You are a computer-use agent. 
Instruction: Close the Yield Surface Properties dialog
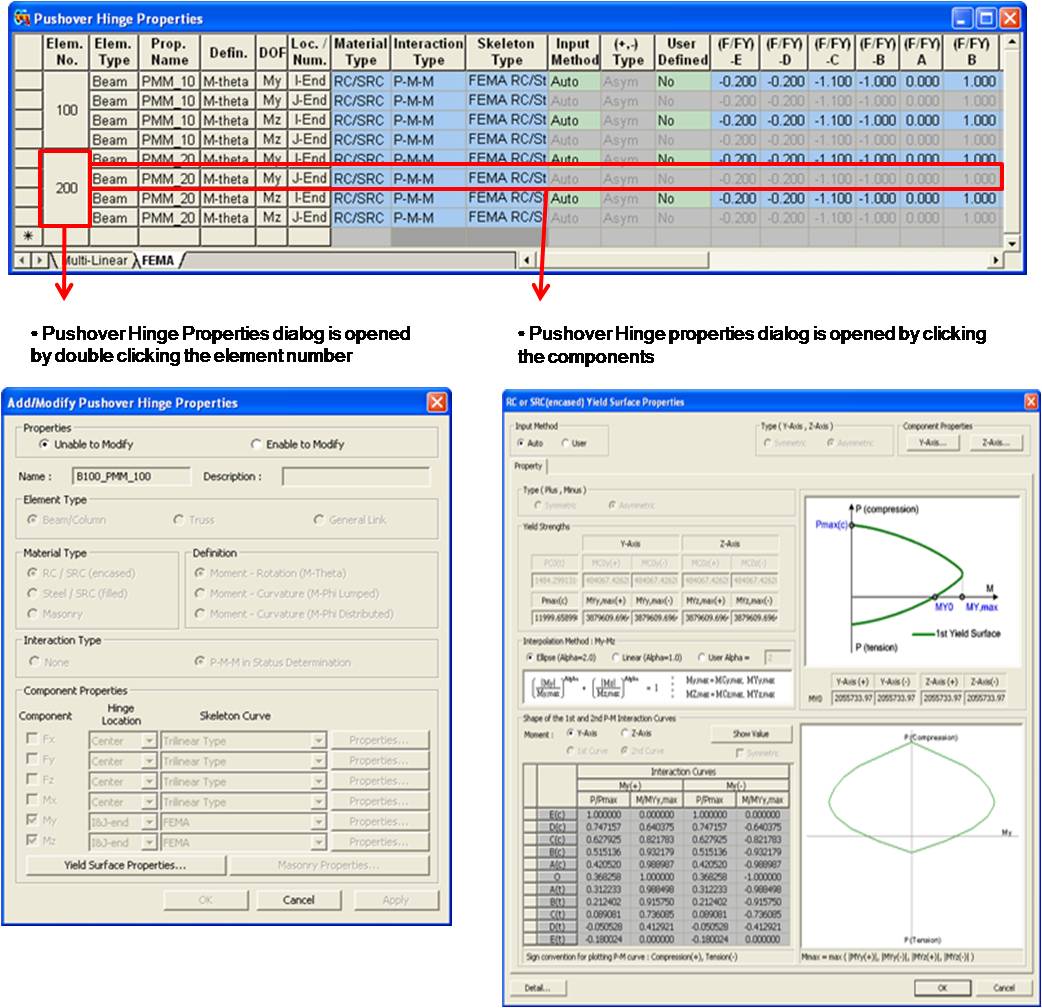pos(1031,402)
